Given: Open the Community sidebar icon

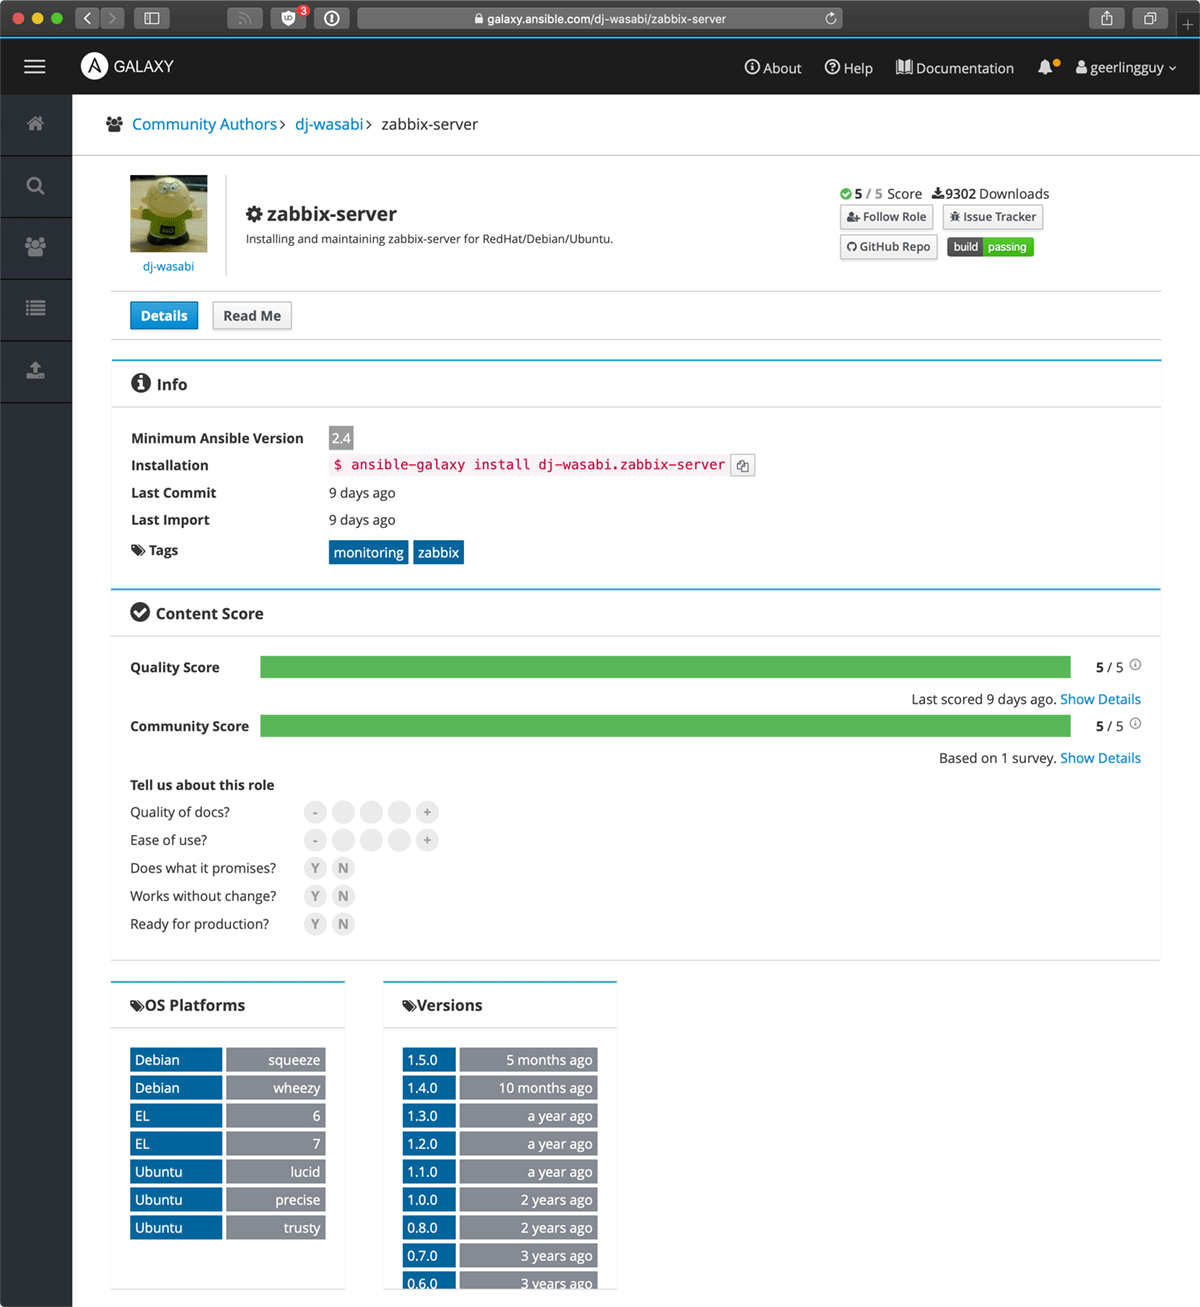Looking at the screenshot, I should tap(35, 247).
